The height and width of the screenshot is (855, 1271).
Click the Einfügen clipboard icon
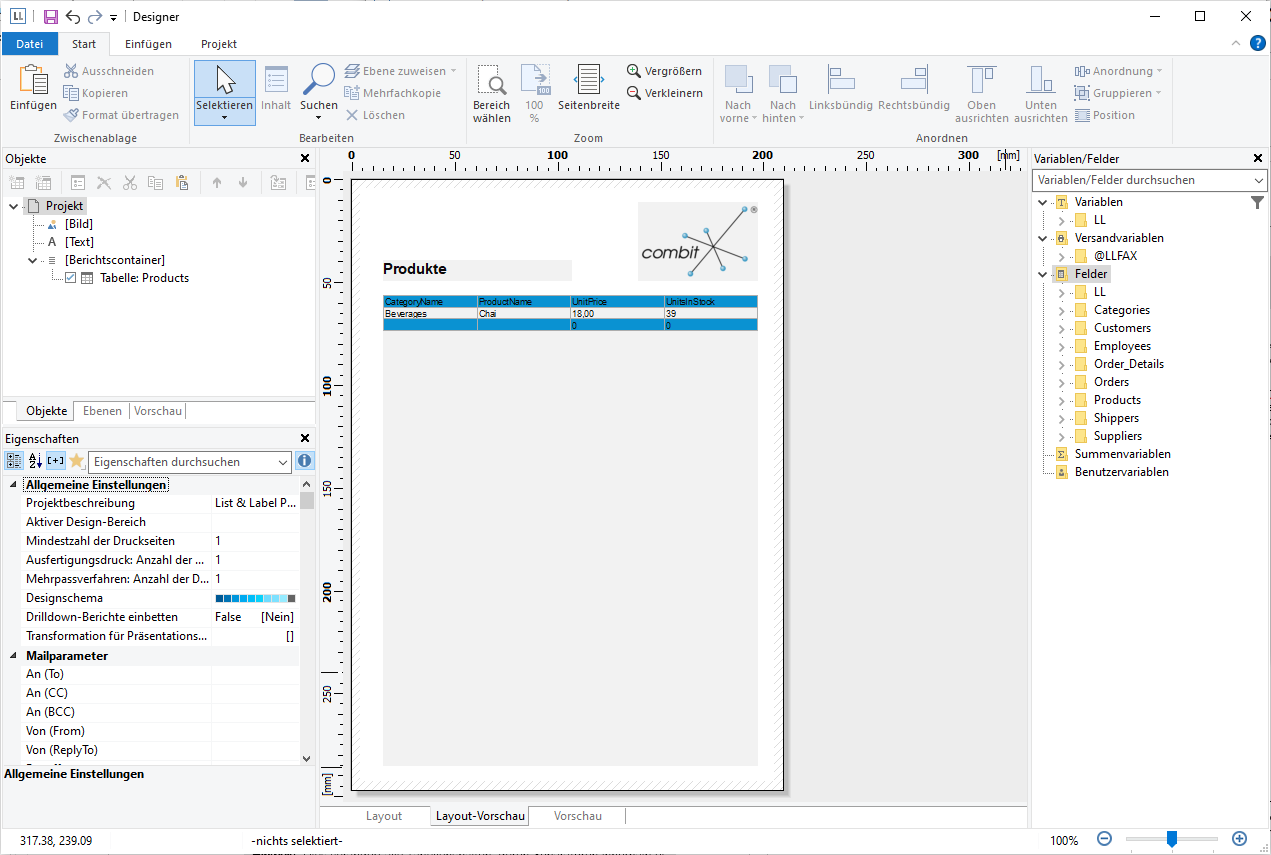point(33,80)
